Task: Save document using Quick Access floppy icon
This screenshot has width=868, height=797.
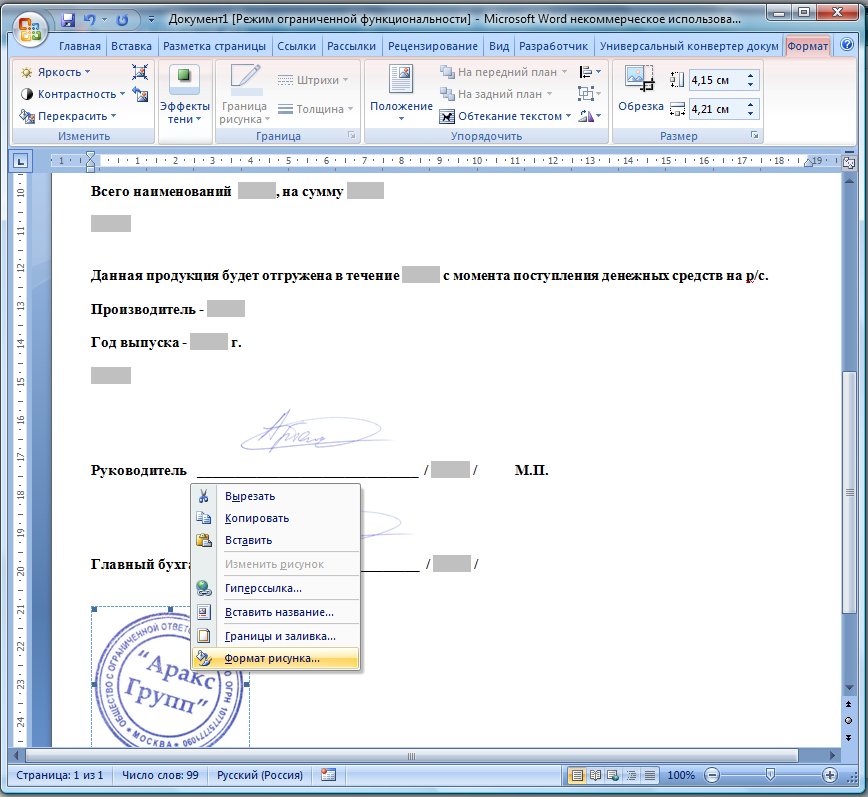Action: pyautogui.click(x=68, y=20)
